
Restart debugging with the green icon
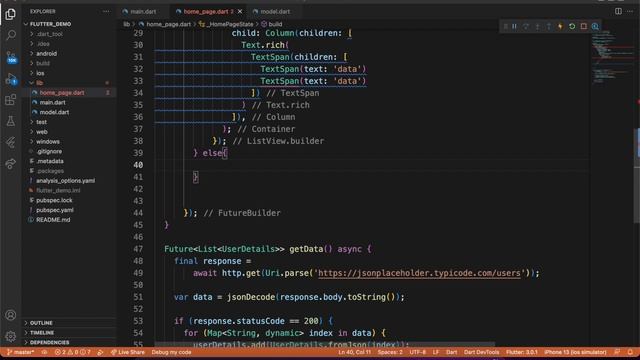point(572,27)
